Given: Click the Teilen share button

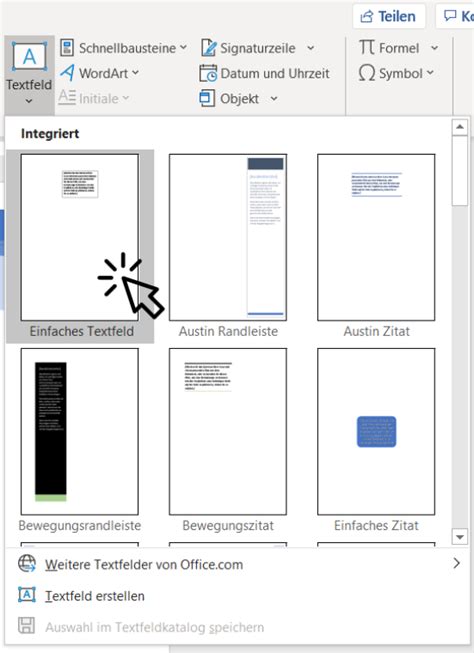Looking at the screenshot, I should pos(389,16).
